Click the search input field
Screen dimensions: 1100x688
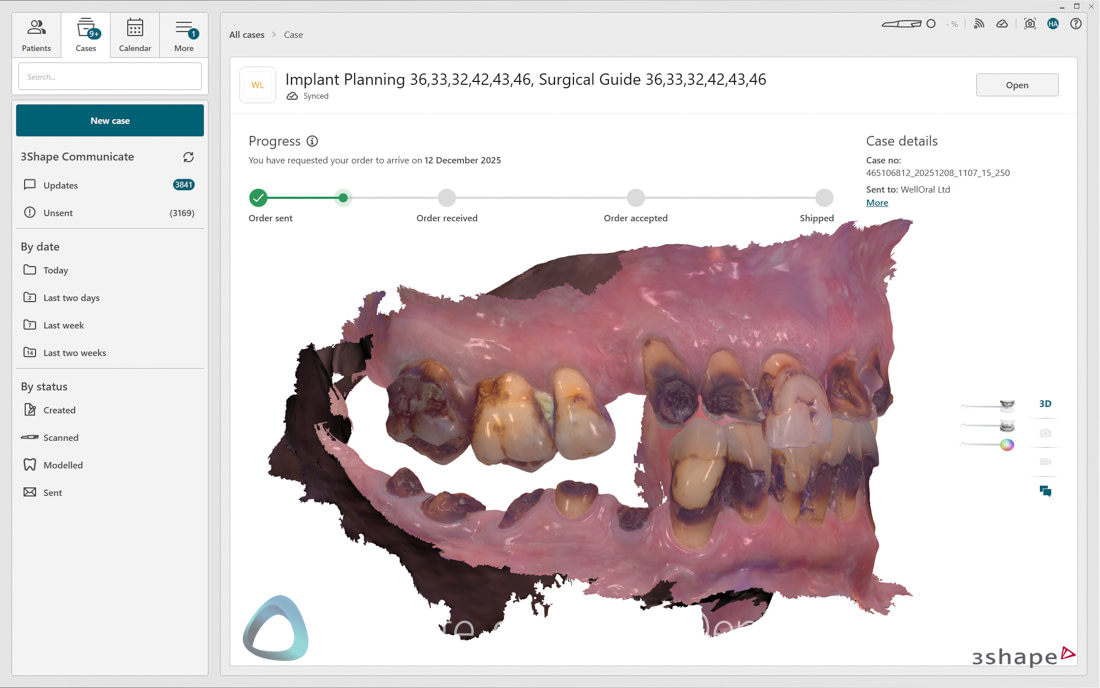(110, 75)
